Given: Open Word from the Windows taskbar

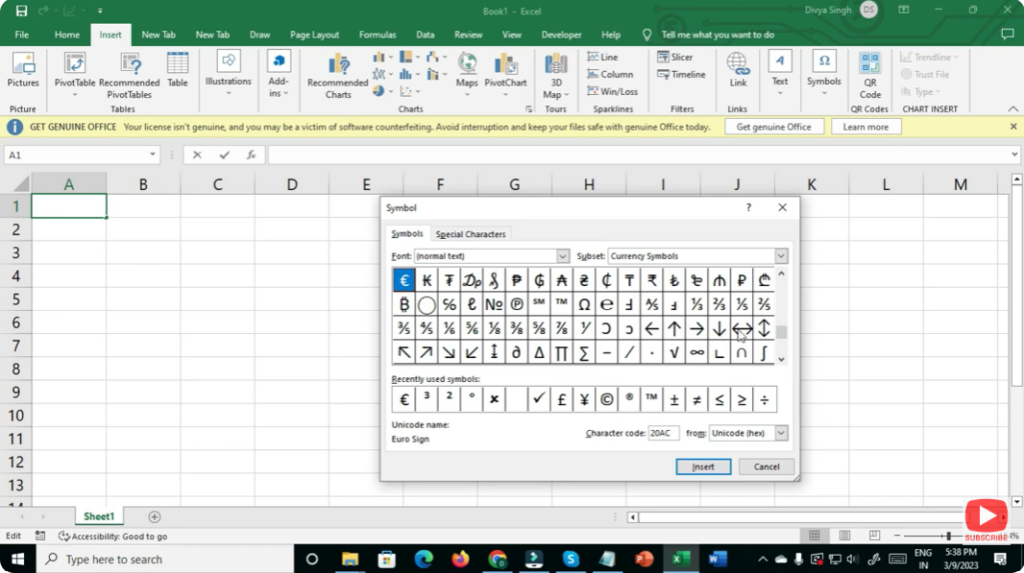Looking at the screenshot, I should pyautogui.click(x=717, y=559).
